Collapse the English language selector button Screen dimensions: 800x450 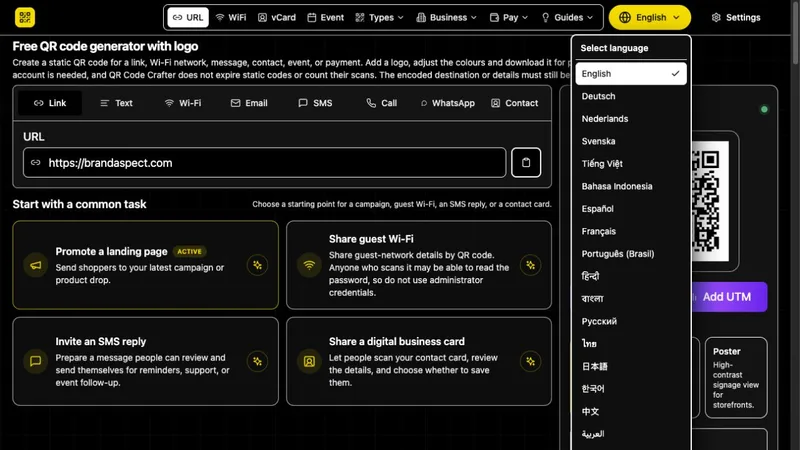pyautogui.click(x=649, y=17)
